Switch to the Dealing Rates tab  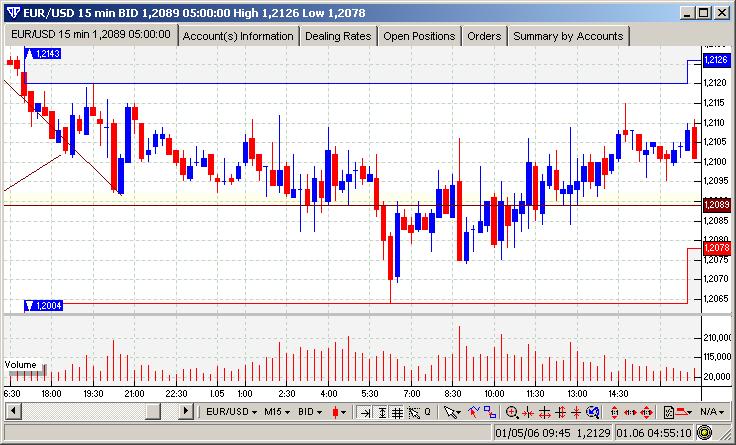tap(338, 36)
